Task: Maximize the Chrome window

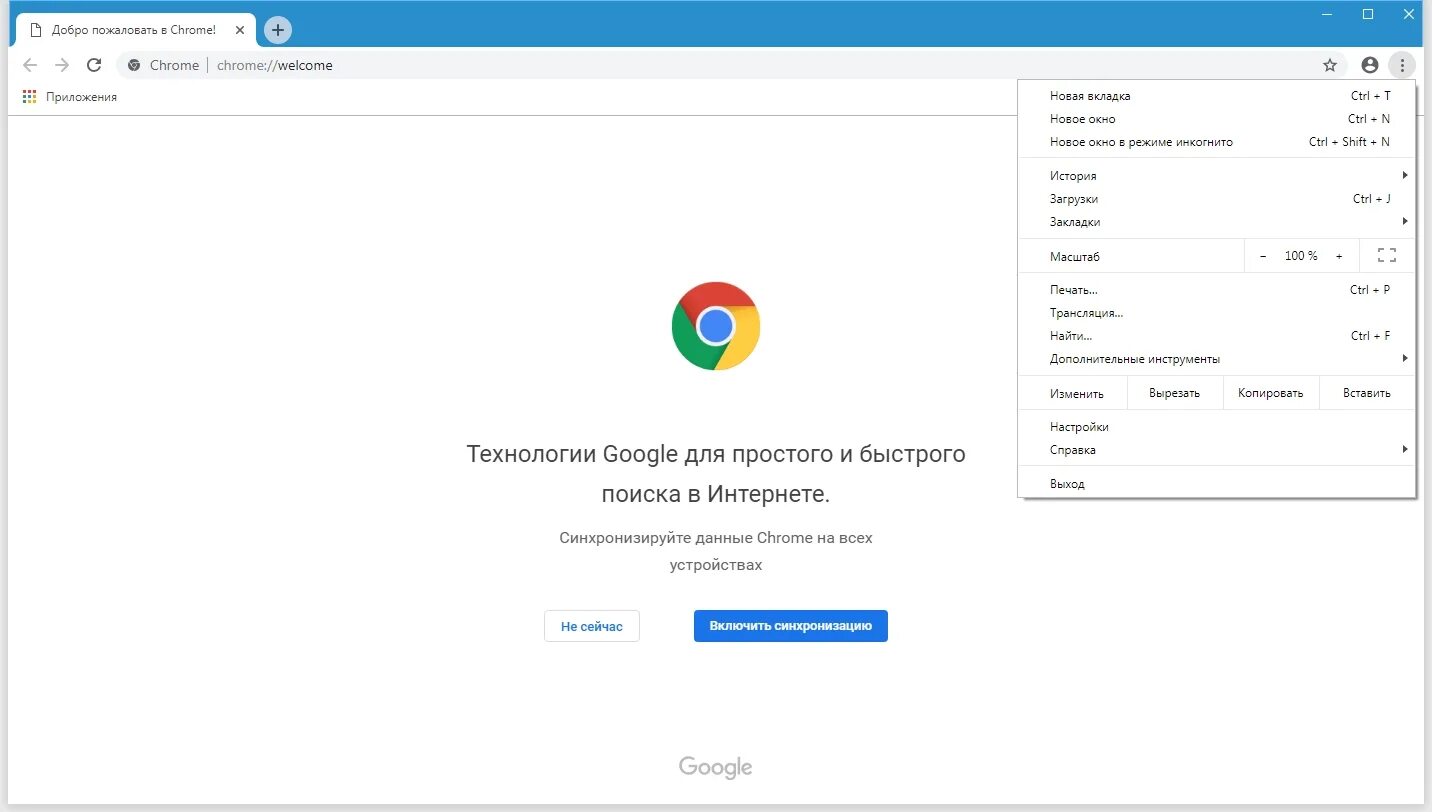Action: click(x=1368, y=14)
